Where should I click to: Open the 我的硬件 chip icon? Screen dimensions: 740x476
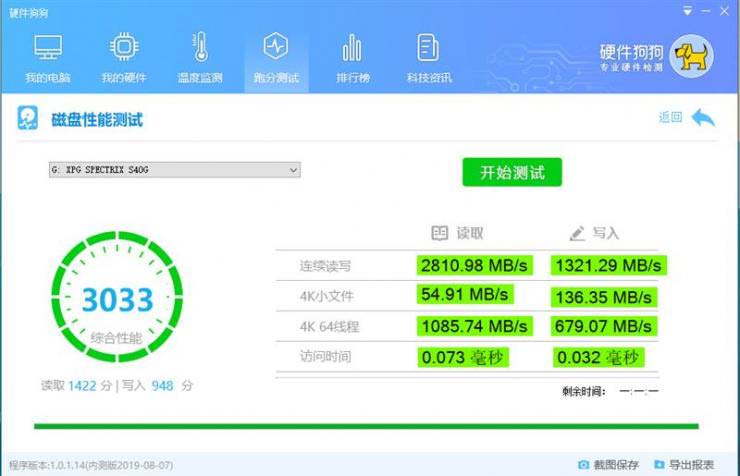(124, 47)
